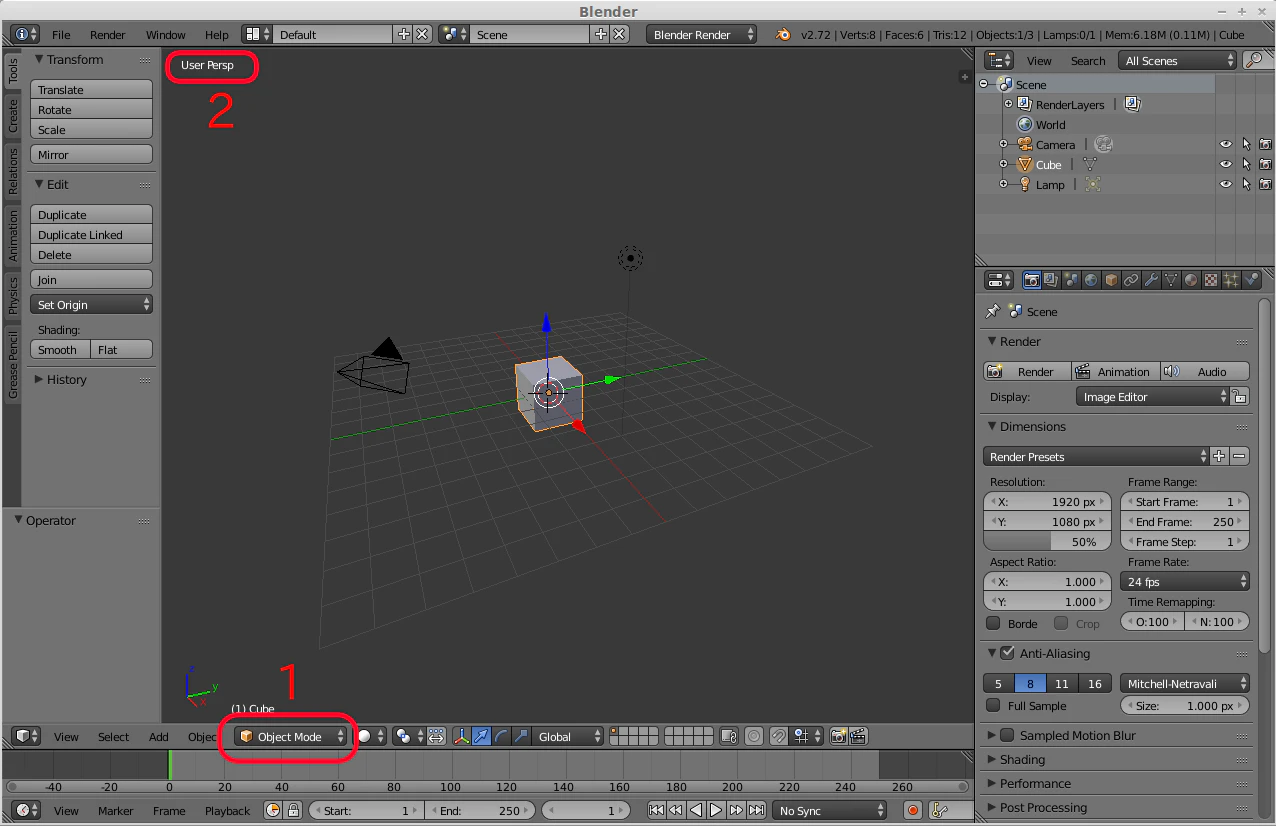Open the Texture checkerboard properties tab
The image size is (1276, 826).
pyautogui.click(x=1211, y=281)
